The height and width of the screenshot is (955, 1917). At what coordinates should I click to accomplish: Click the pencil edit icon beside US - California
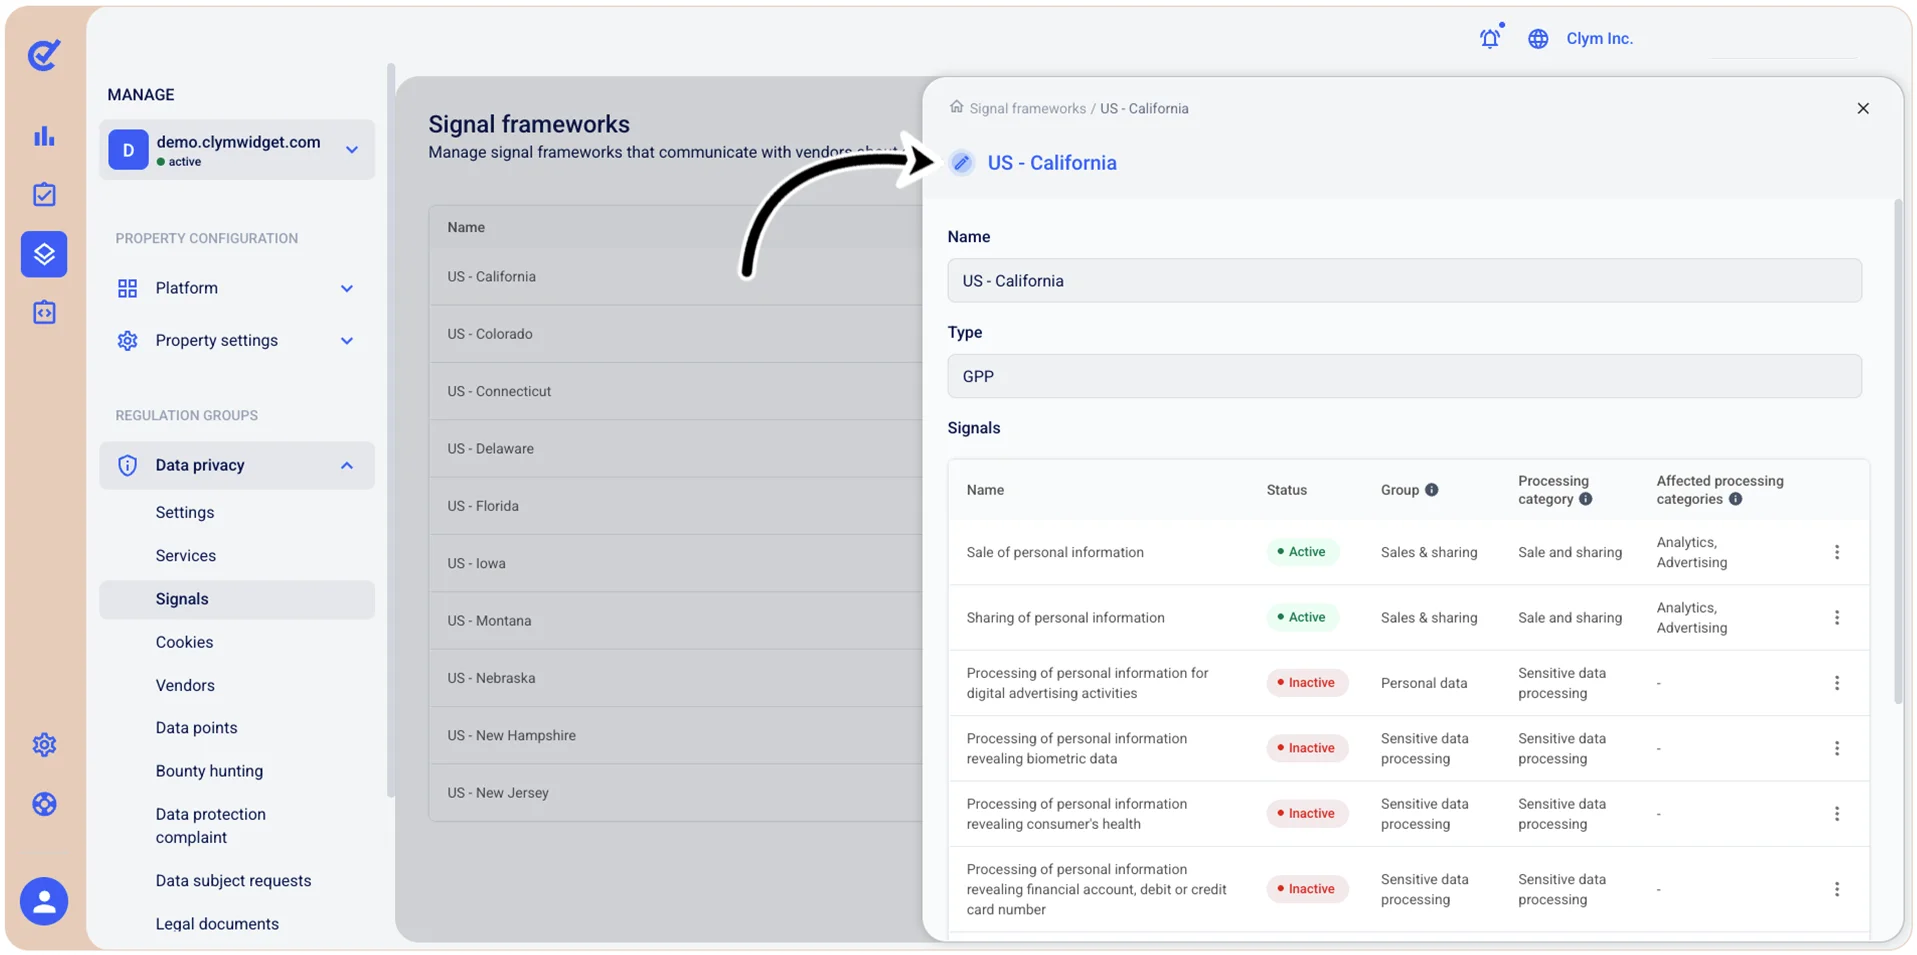tap(961, 162)
